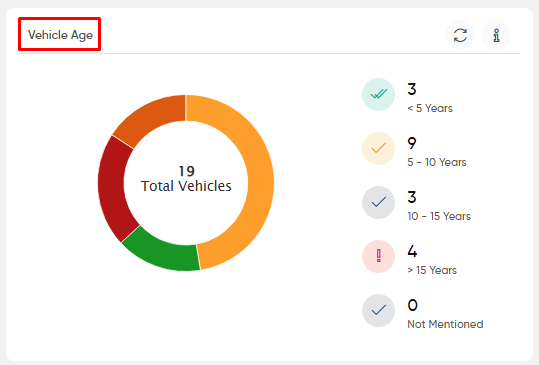
Task: Select the '5 - 10 Years' legend label
Action: [x=437, y=162]
